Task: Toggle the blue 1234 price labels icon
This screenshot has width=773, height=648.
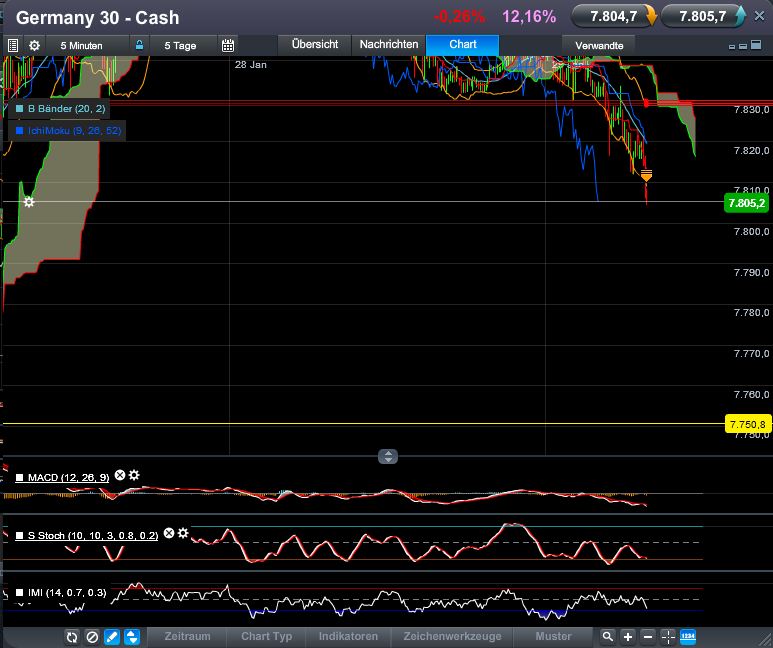Action: coord(688,637)
